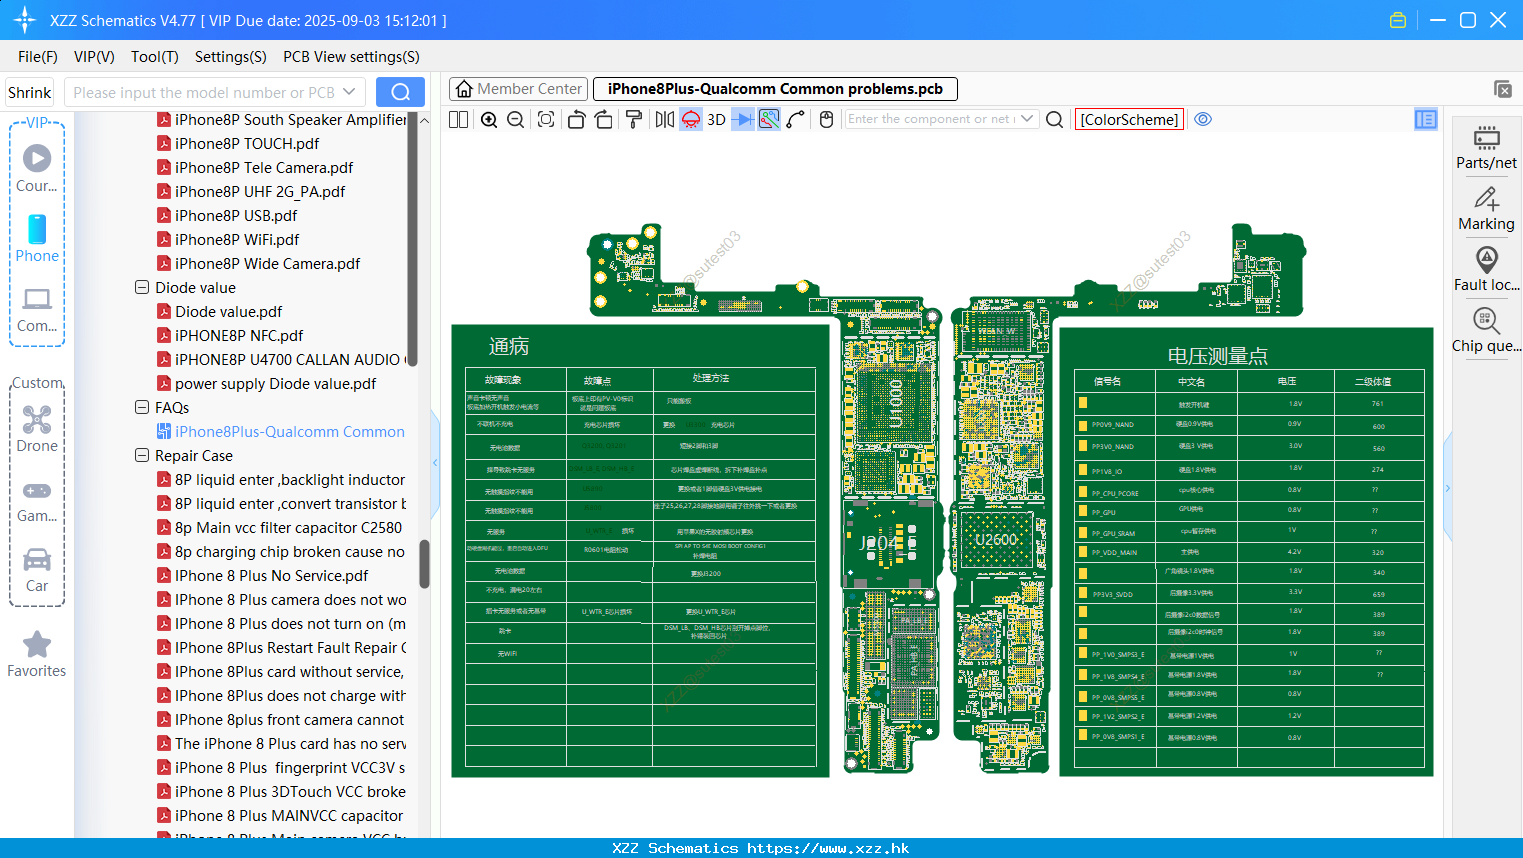Image resolution: width=1523 pixels, height=858 pixels.
Task: Collapse the FAQs folder
Action: coord(142,407)
